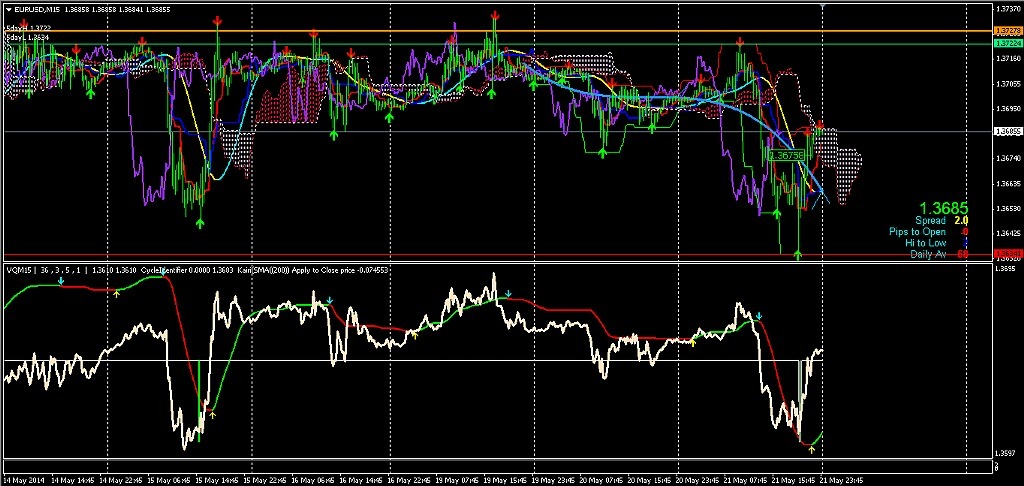Click the chart shift triangle marker at top

tap(822, 8)
